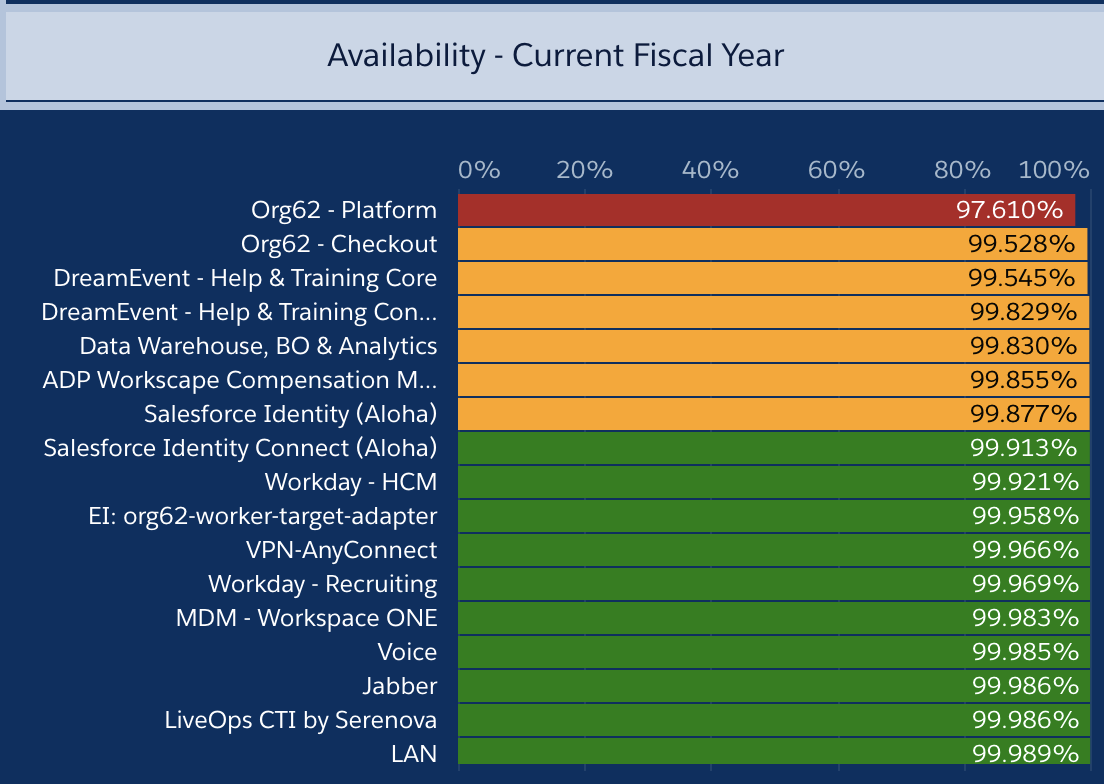The width and height of the screenshot is (1104, 784).
Task: Click the MDM - Workspace ONE label
Action: pyautogui.click(x=306, y=618)
